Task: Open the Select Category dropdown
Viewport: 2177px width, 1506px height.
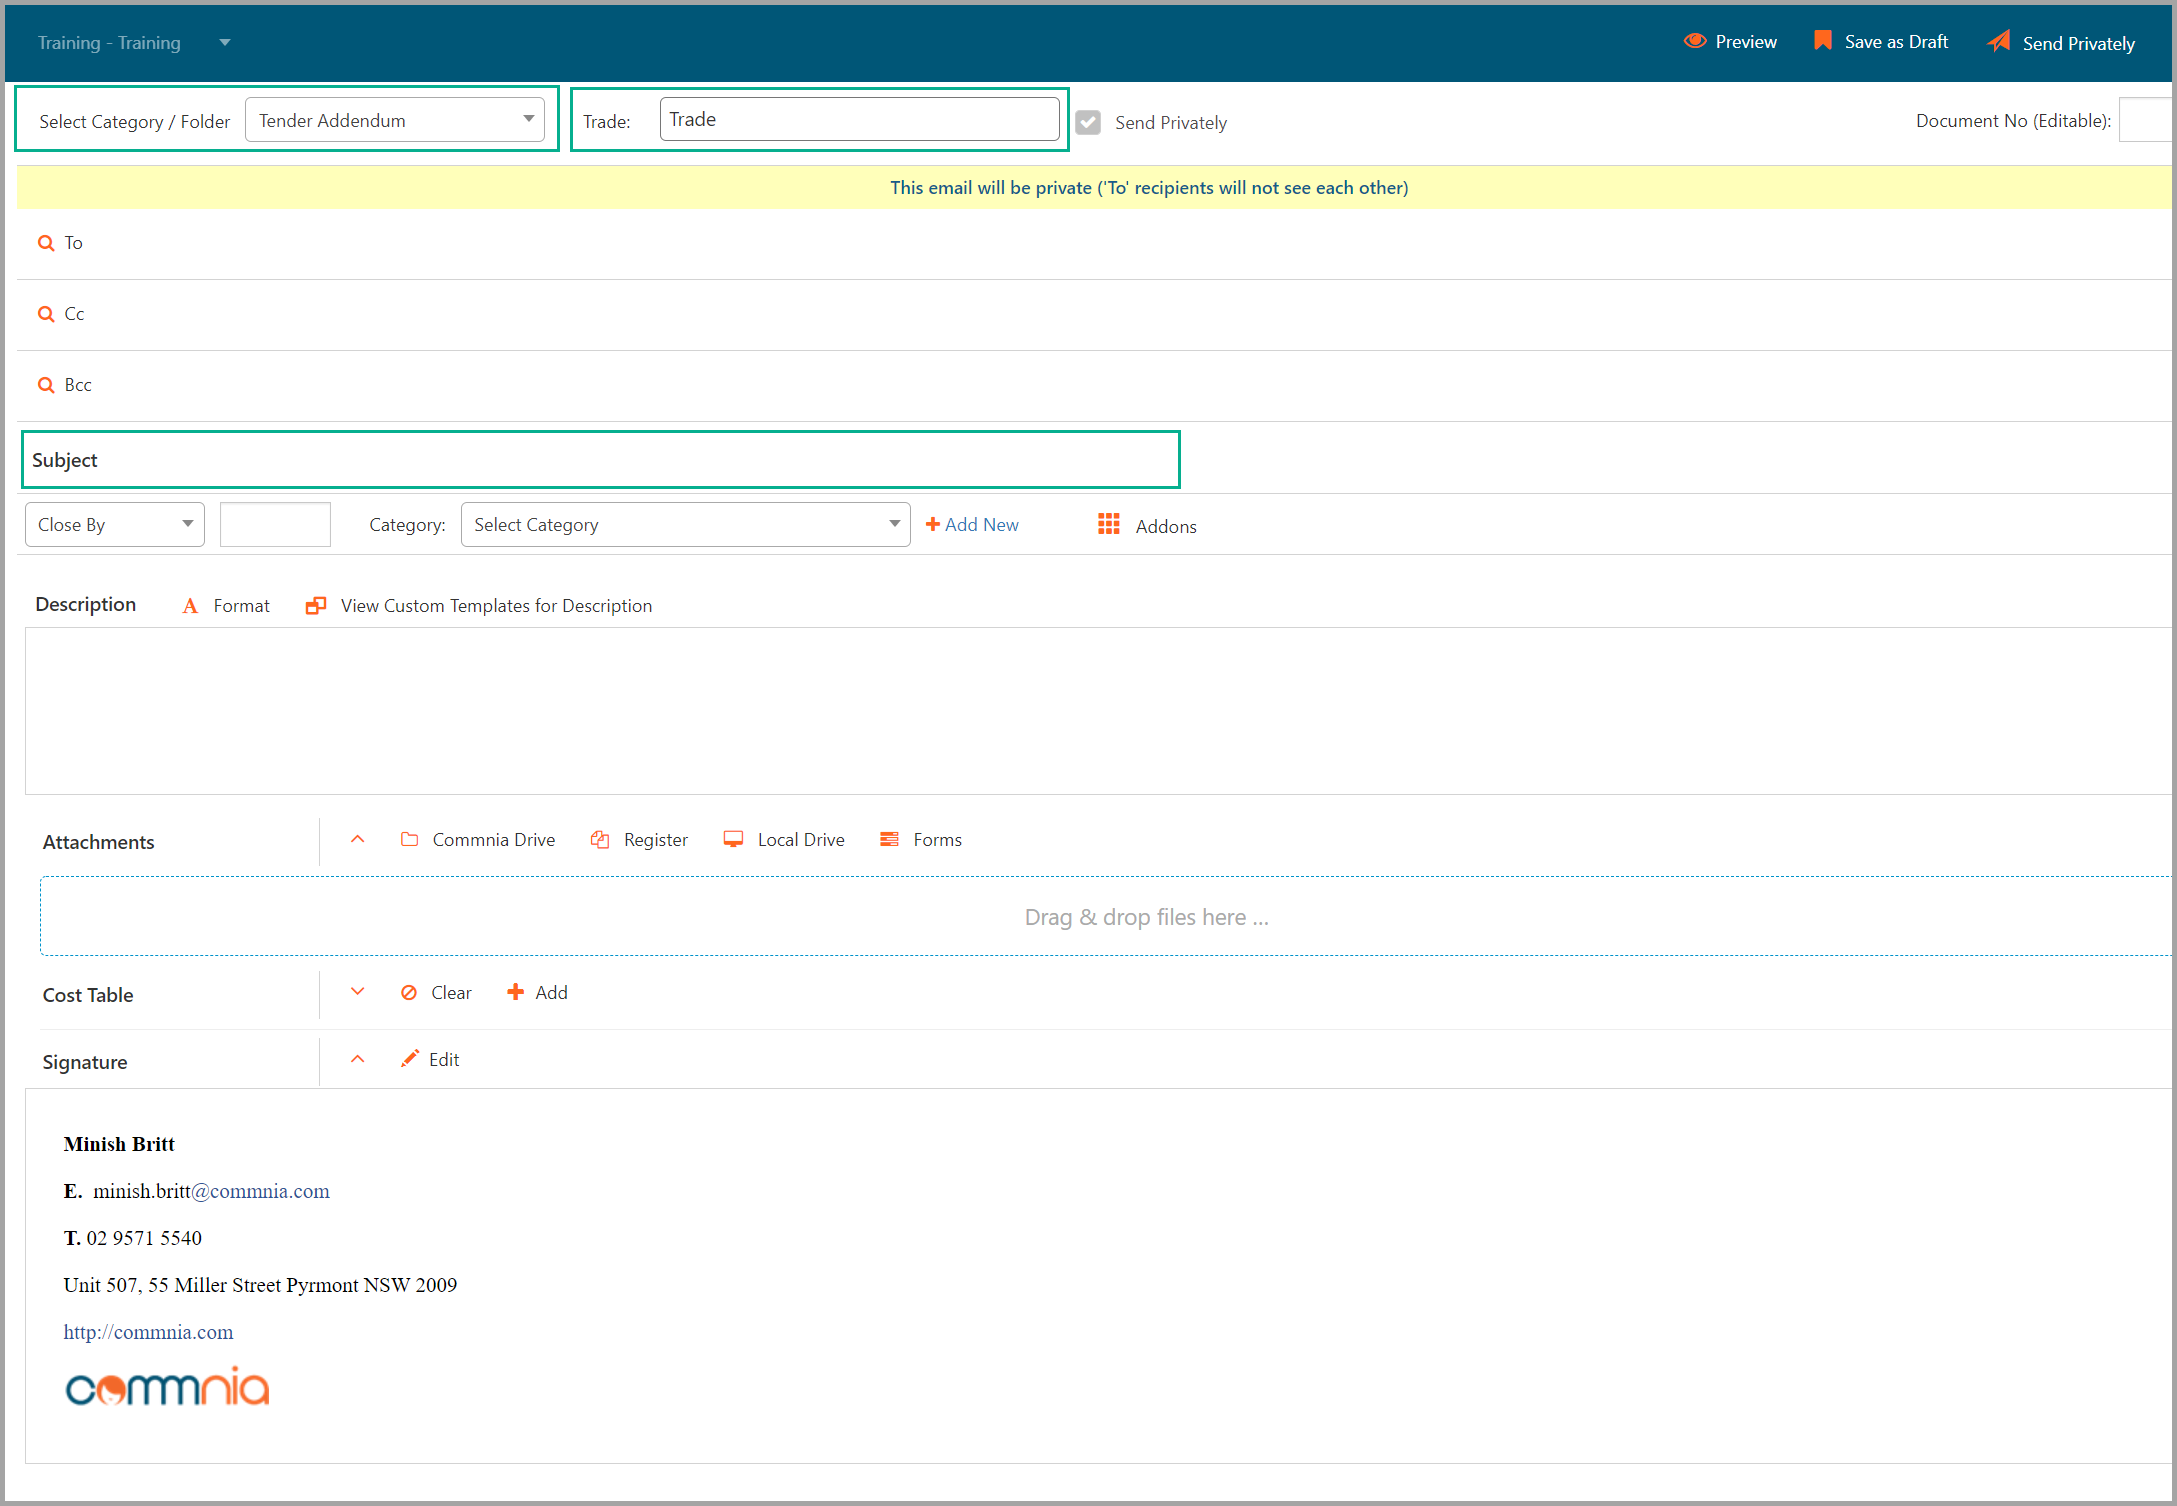Action: pos(685,524)
